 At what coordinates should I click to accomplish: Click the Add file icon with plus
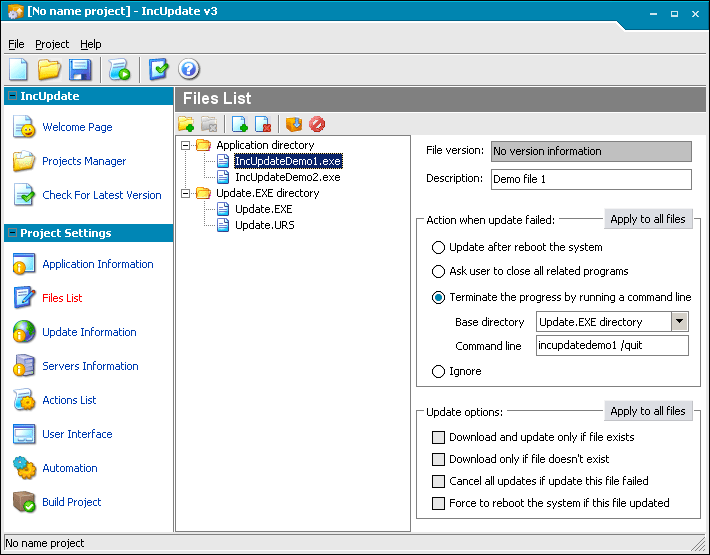pyautogui.click(x=240, y=124)
